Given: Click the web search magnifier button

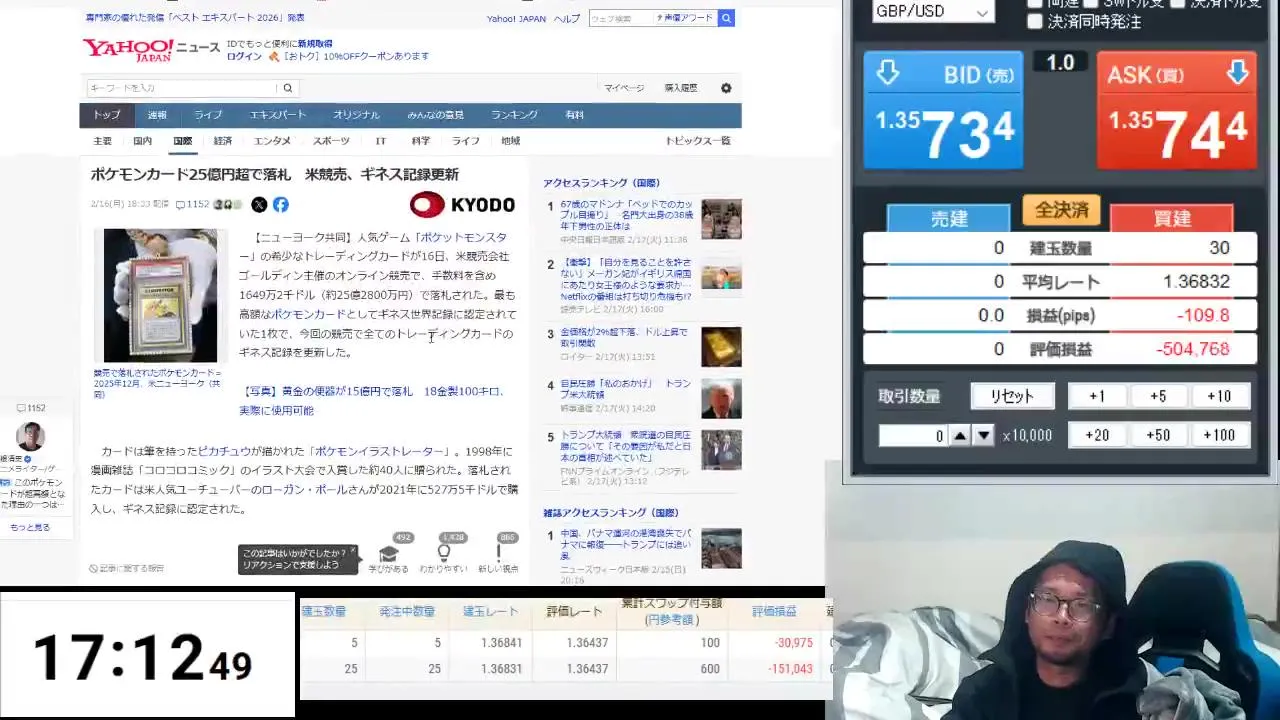Looking at the screenshot, I should (726, 18).
